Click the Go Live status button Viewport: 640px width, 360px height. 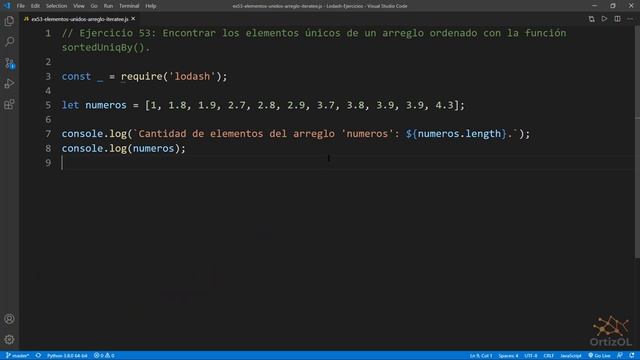pos(599,356)
